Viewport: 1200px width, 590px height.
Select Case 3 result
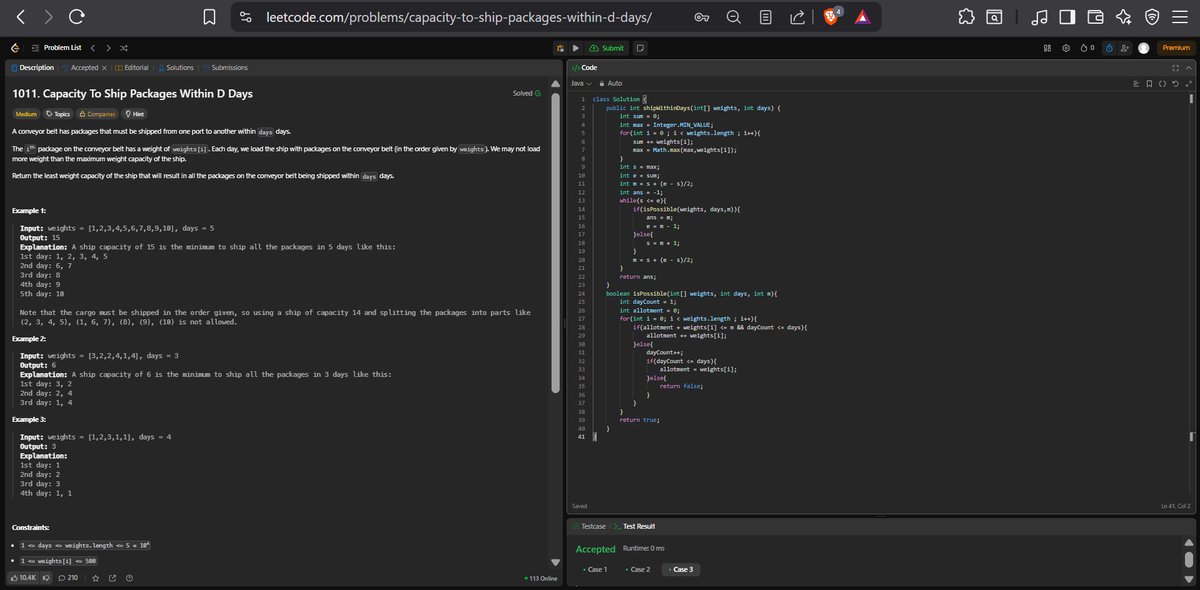pos(681,569)
